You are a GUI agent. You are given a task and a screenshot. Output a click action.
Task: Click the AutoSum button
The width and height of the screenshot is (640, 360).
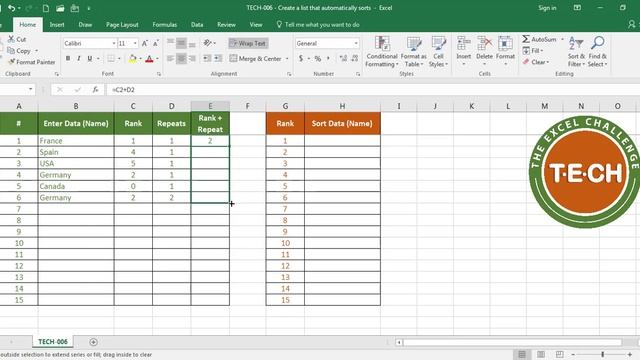click(x=539, y=39)
